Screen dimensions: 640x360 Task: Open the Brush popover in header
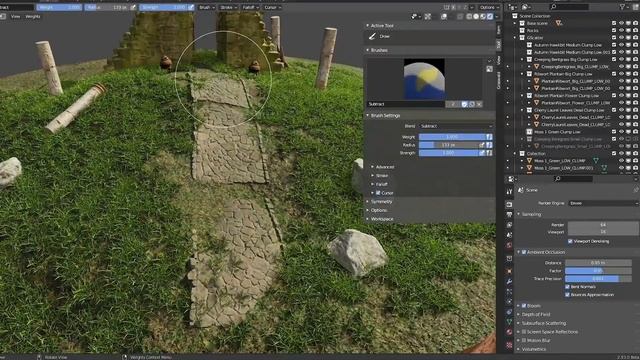(207, 7)
